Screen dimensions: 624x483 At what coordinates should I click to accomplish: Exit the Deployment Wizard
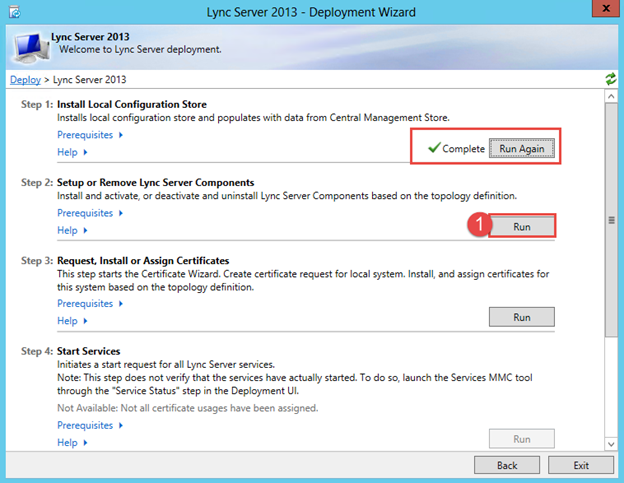[x=581, y=465]
